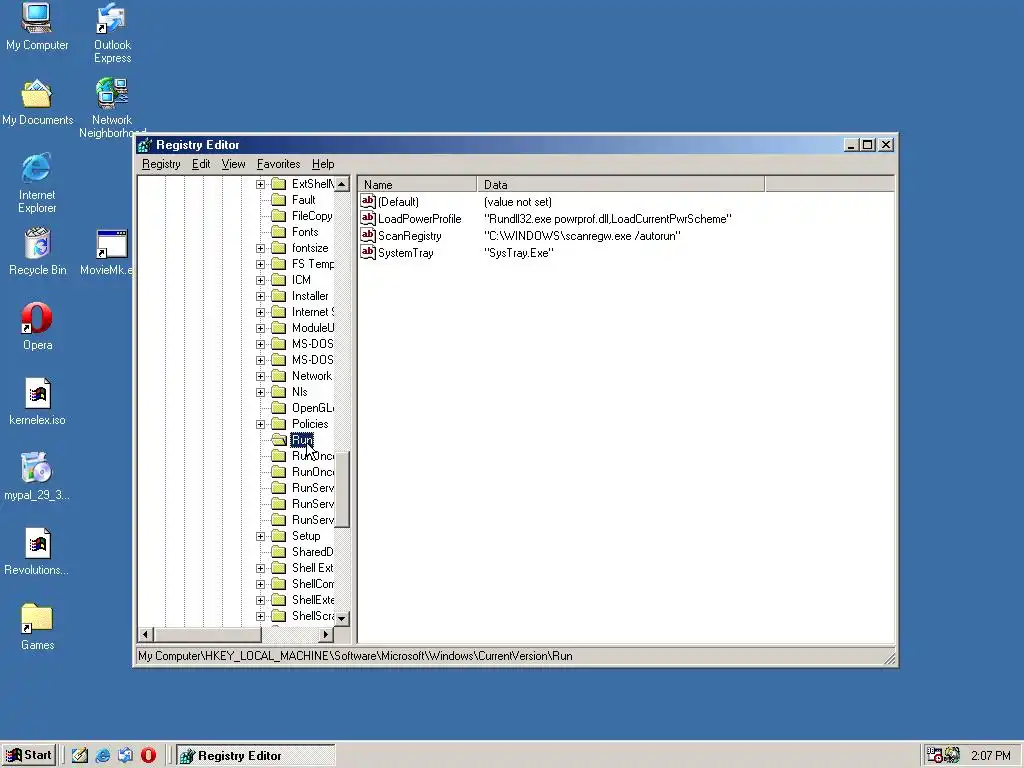Click the OpenGL folder icon
The width and height of the screenshot is (1024, 768).
(279, 408)
